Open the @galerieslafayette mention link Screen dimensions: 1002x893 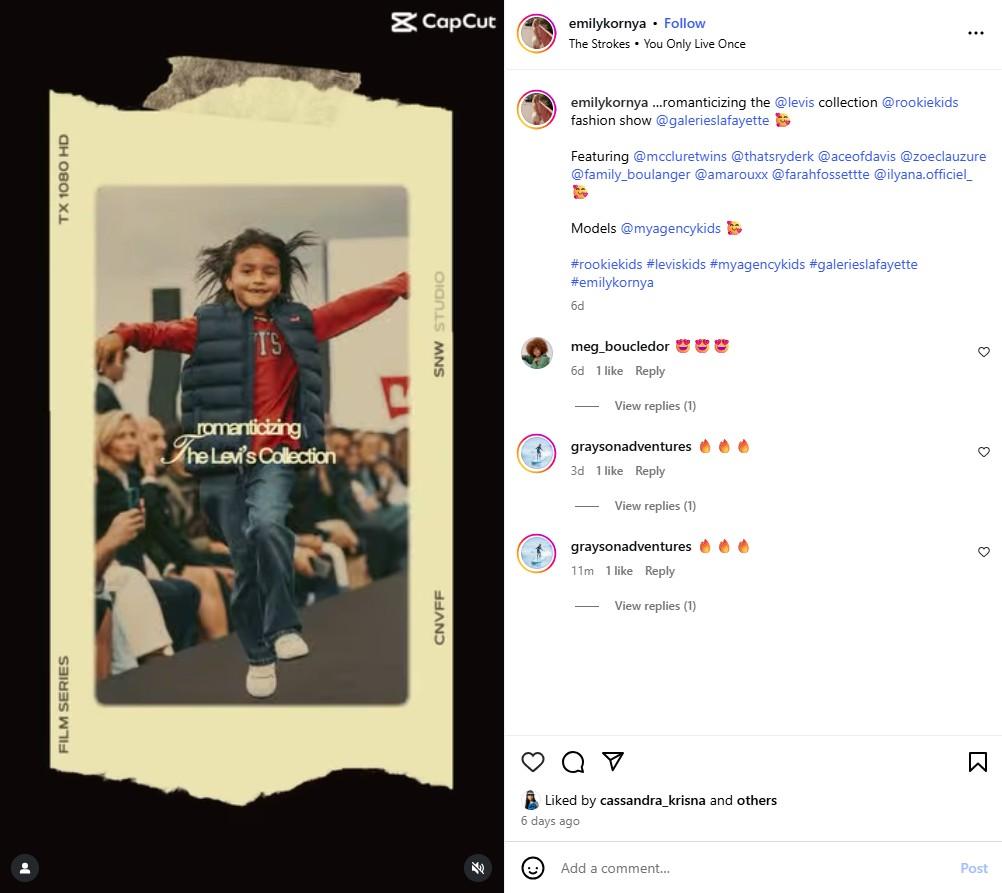click(x=712, y=120)
